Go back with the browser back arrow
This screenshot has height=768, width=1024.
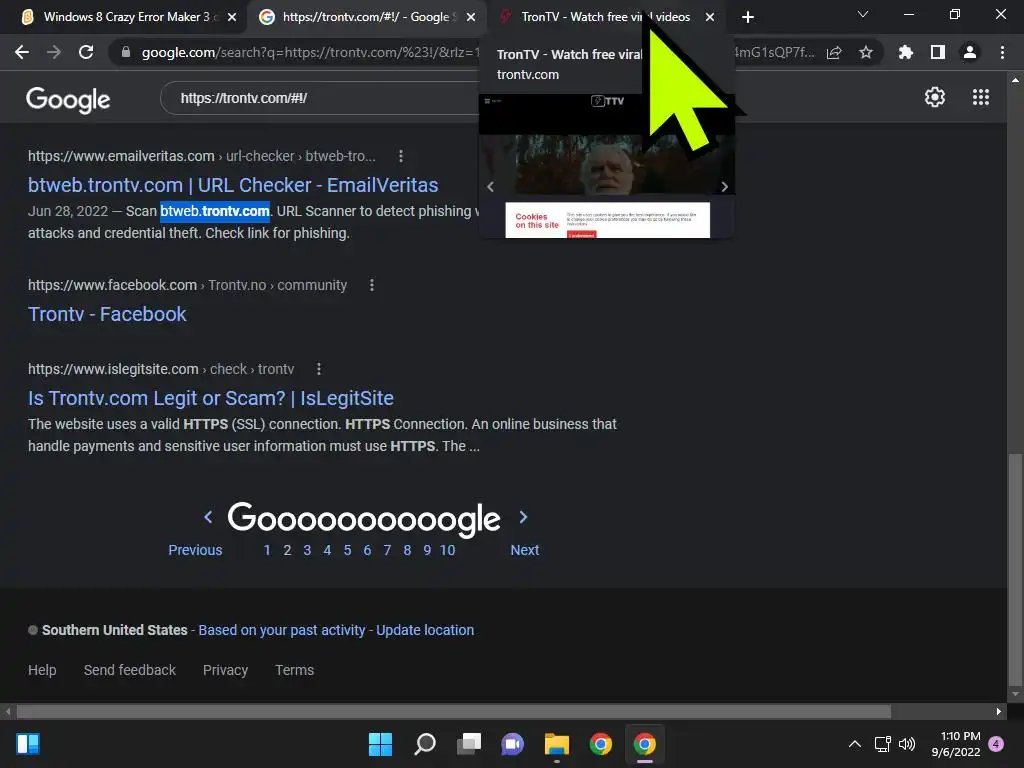22,52
